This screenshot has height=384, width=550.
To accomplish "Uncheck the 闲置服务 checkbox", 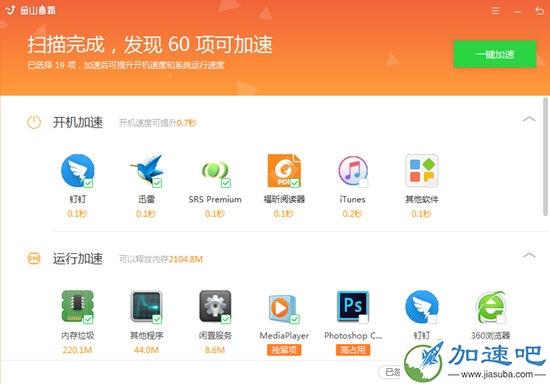I will [226, 319].
